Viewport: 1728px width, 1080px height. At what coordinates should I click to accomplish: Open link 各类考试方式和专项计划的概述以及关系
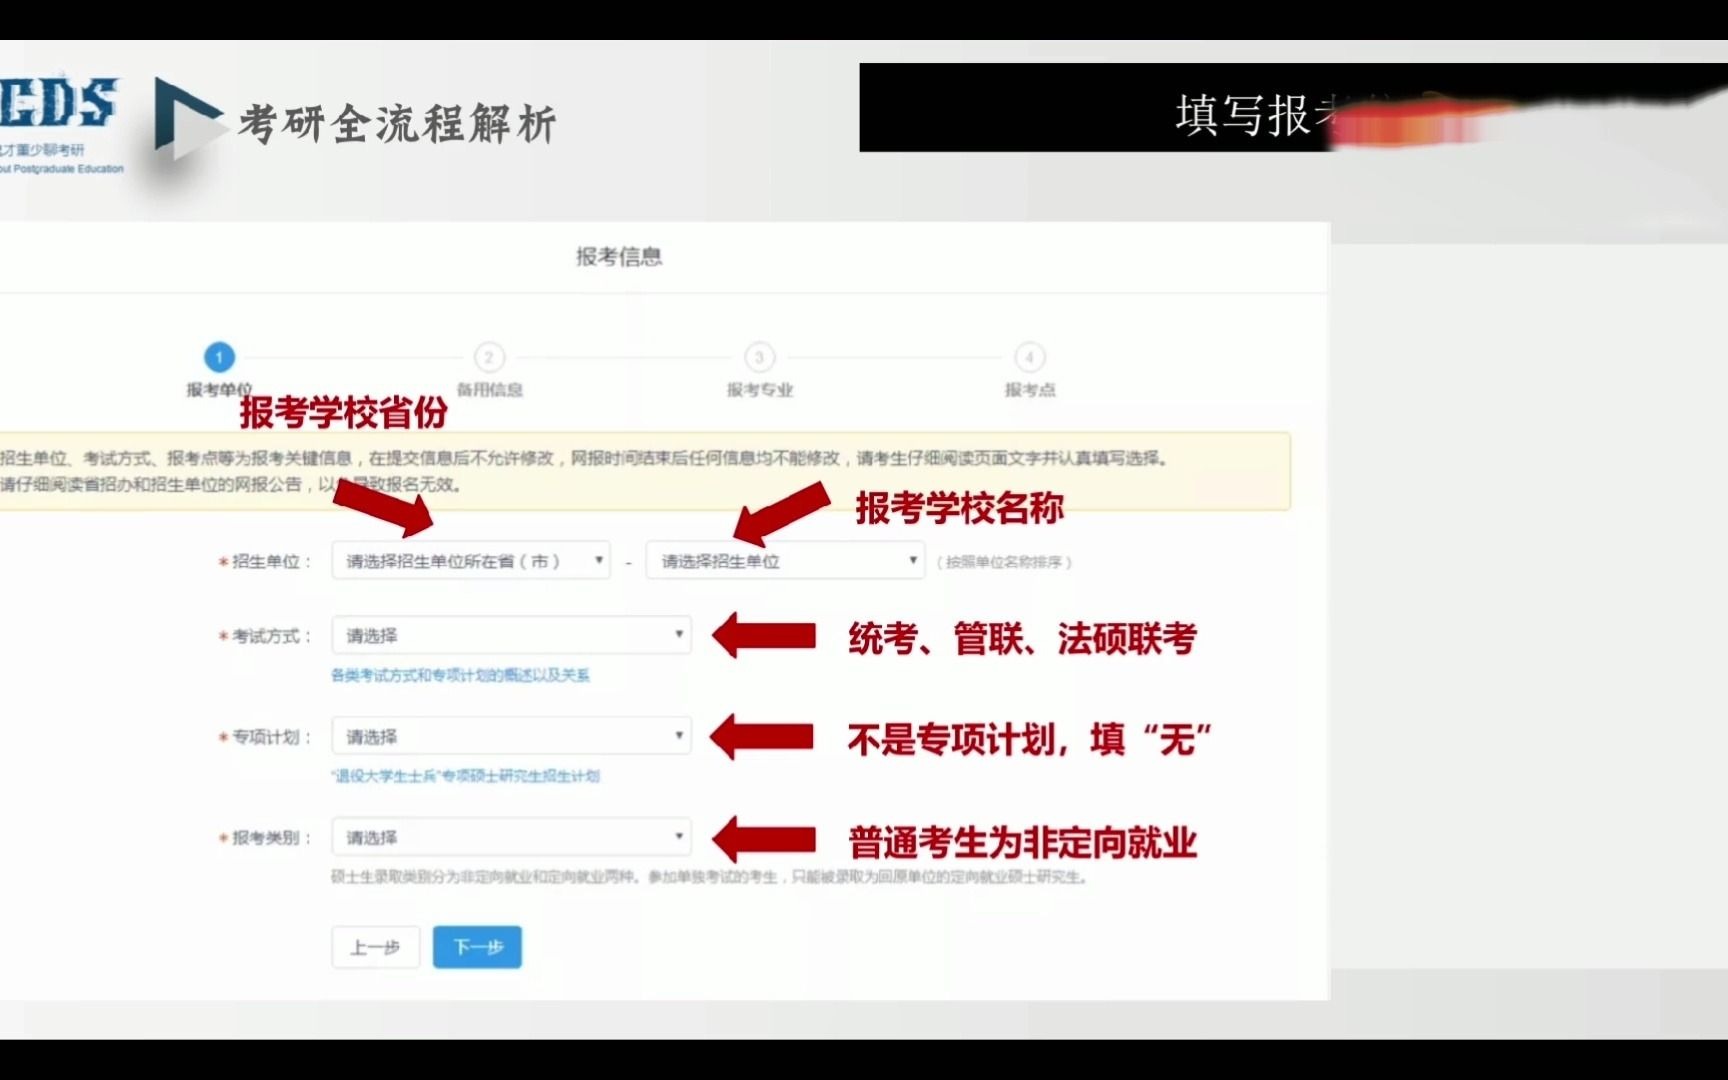coord(460,675)
